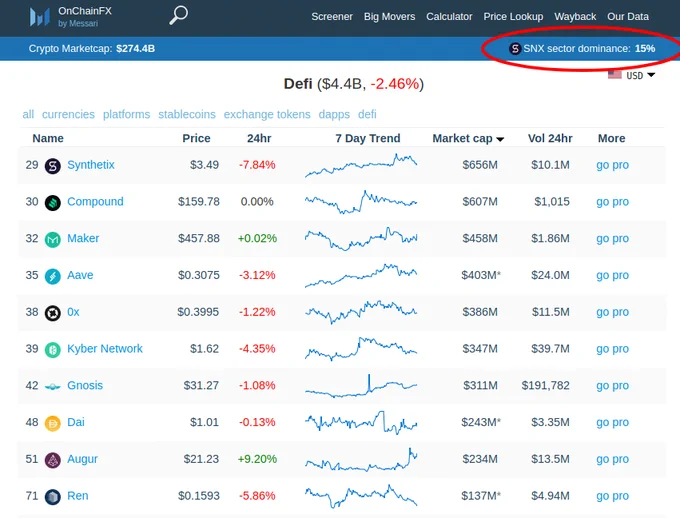Click 'go pro' in Ren row
The image size is (680, 518).
click(612, 495)
